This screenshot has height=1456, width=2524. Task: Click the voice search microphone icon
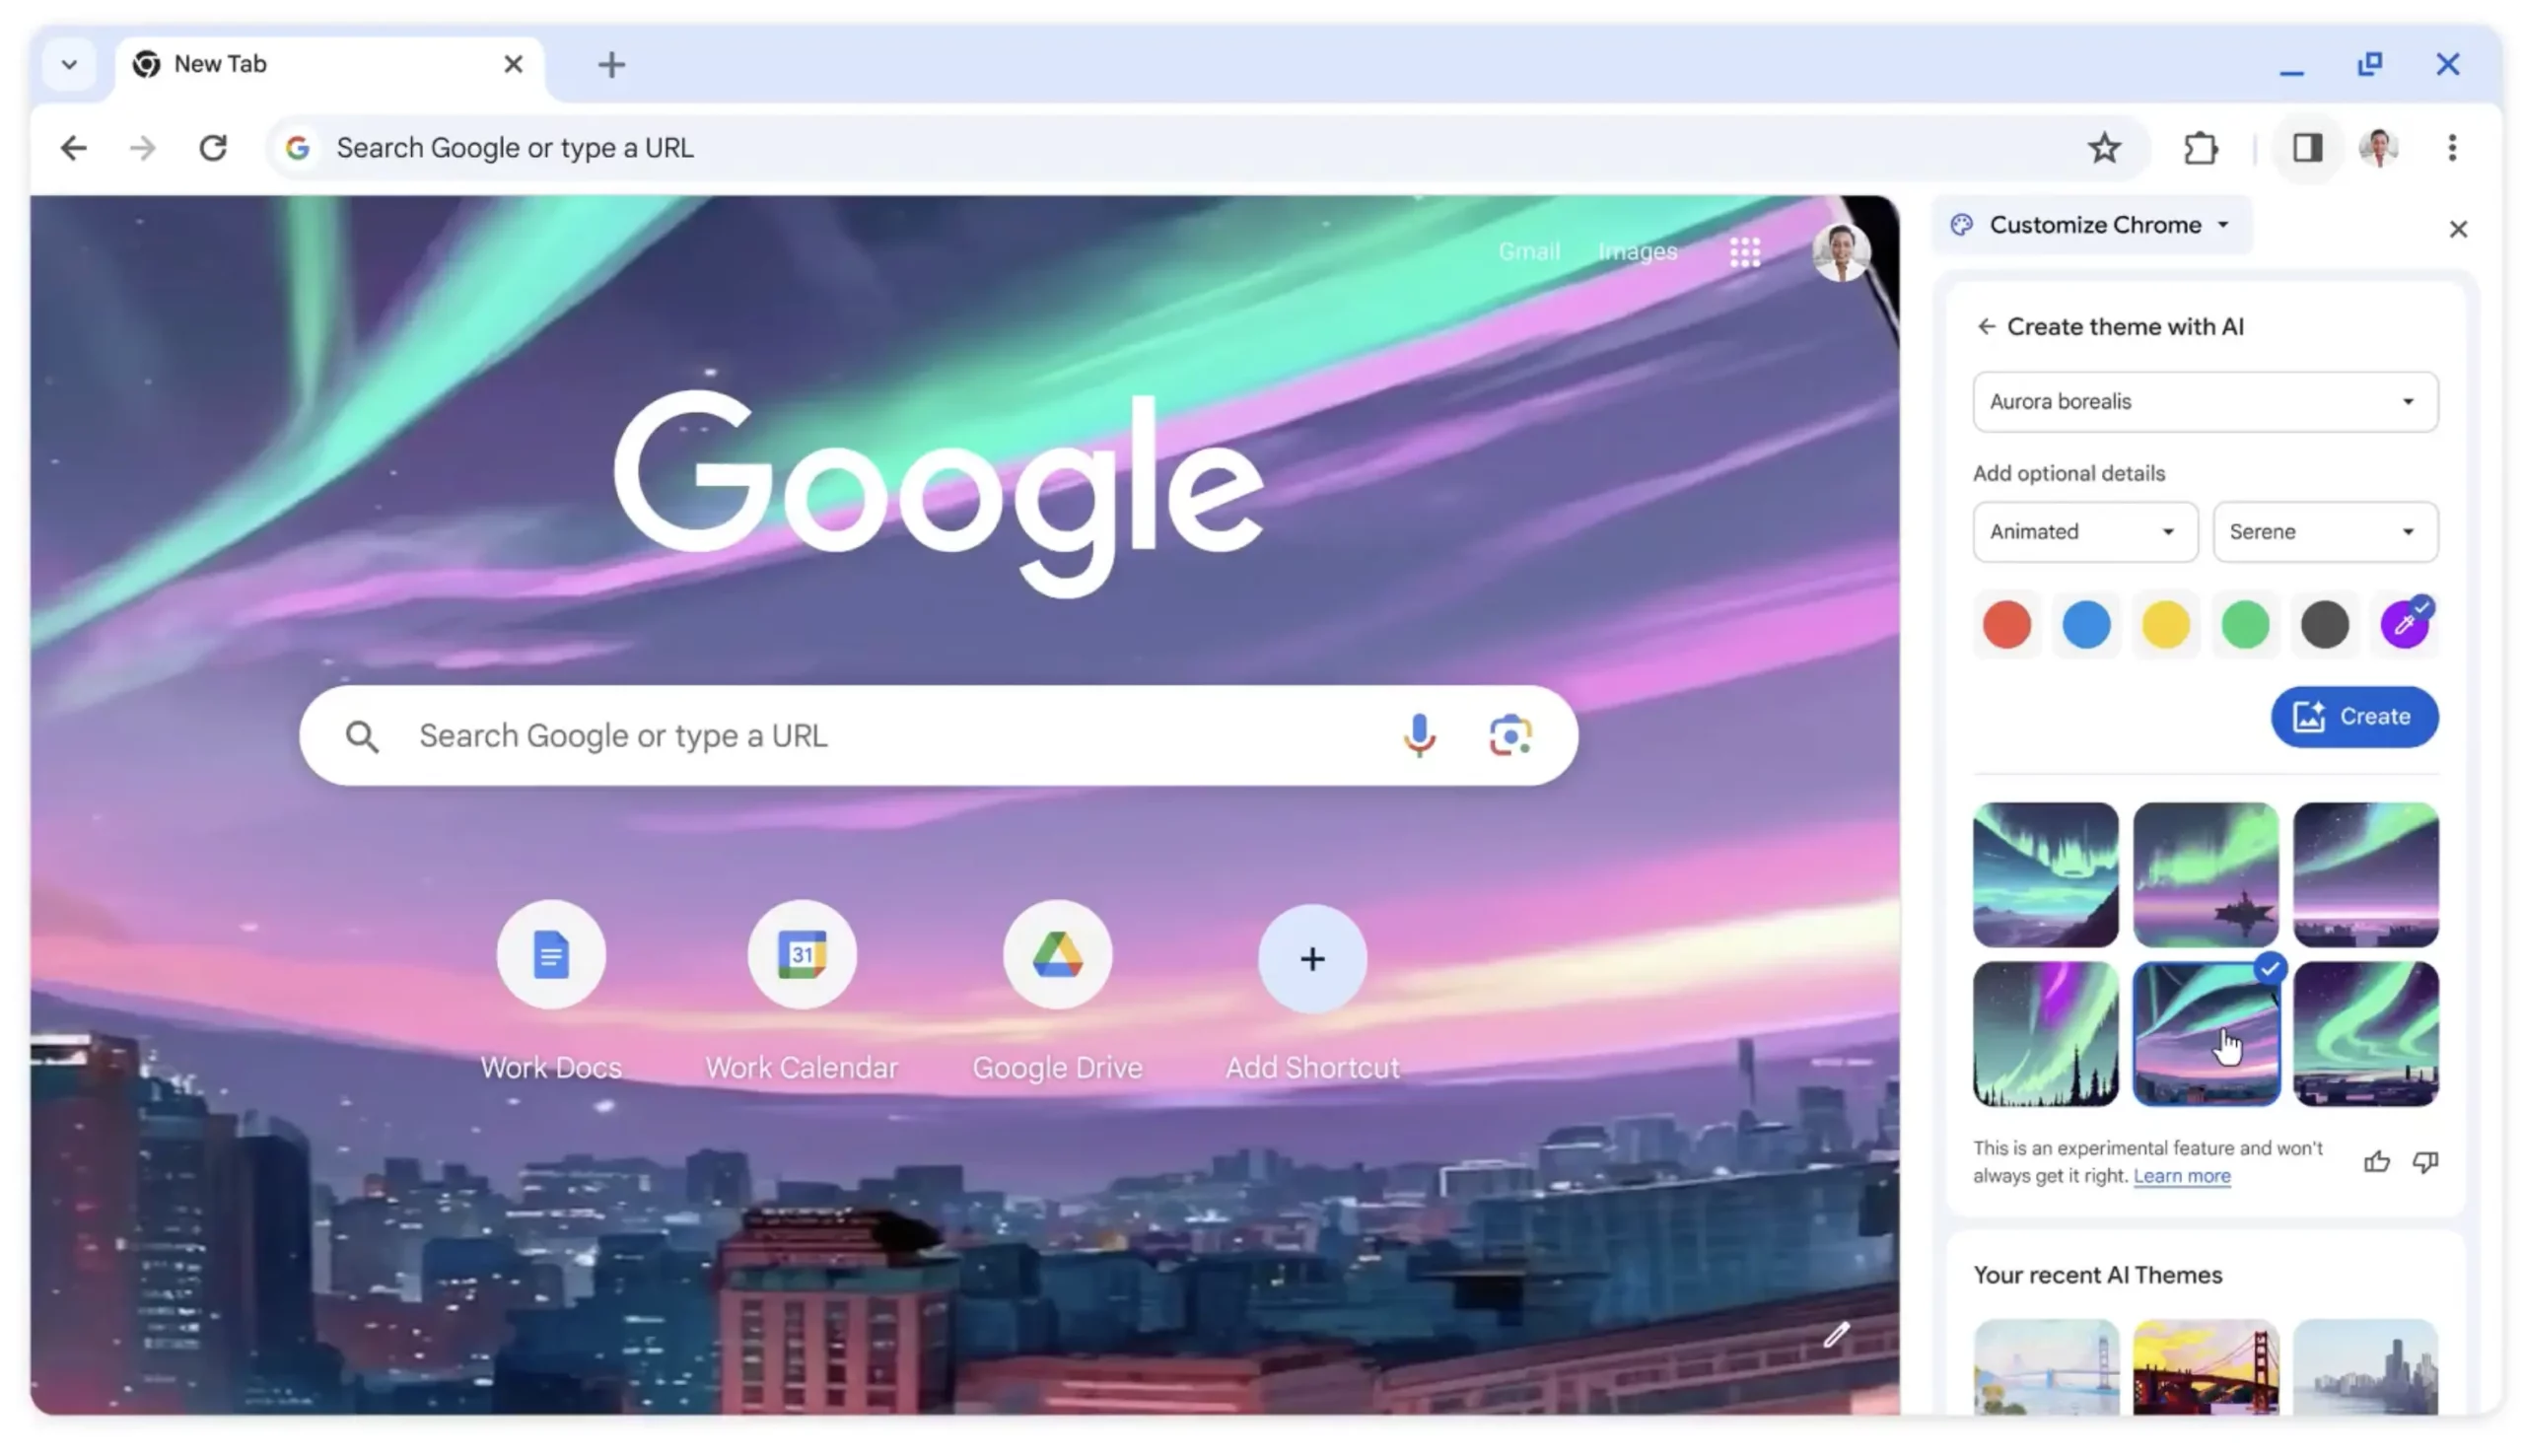click(x=1418, y=736)
